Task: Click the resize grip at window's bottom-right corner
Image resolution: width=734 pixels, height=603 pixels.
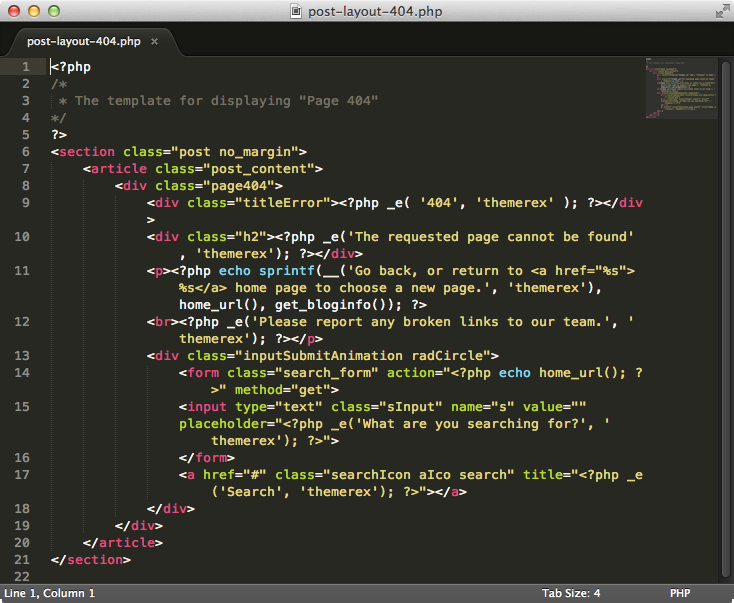Action: [x=726, y=595]
